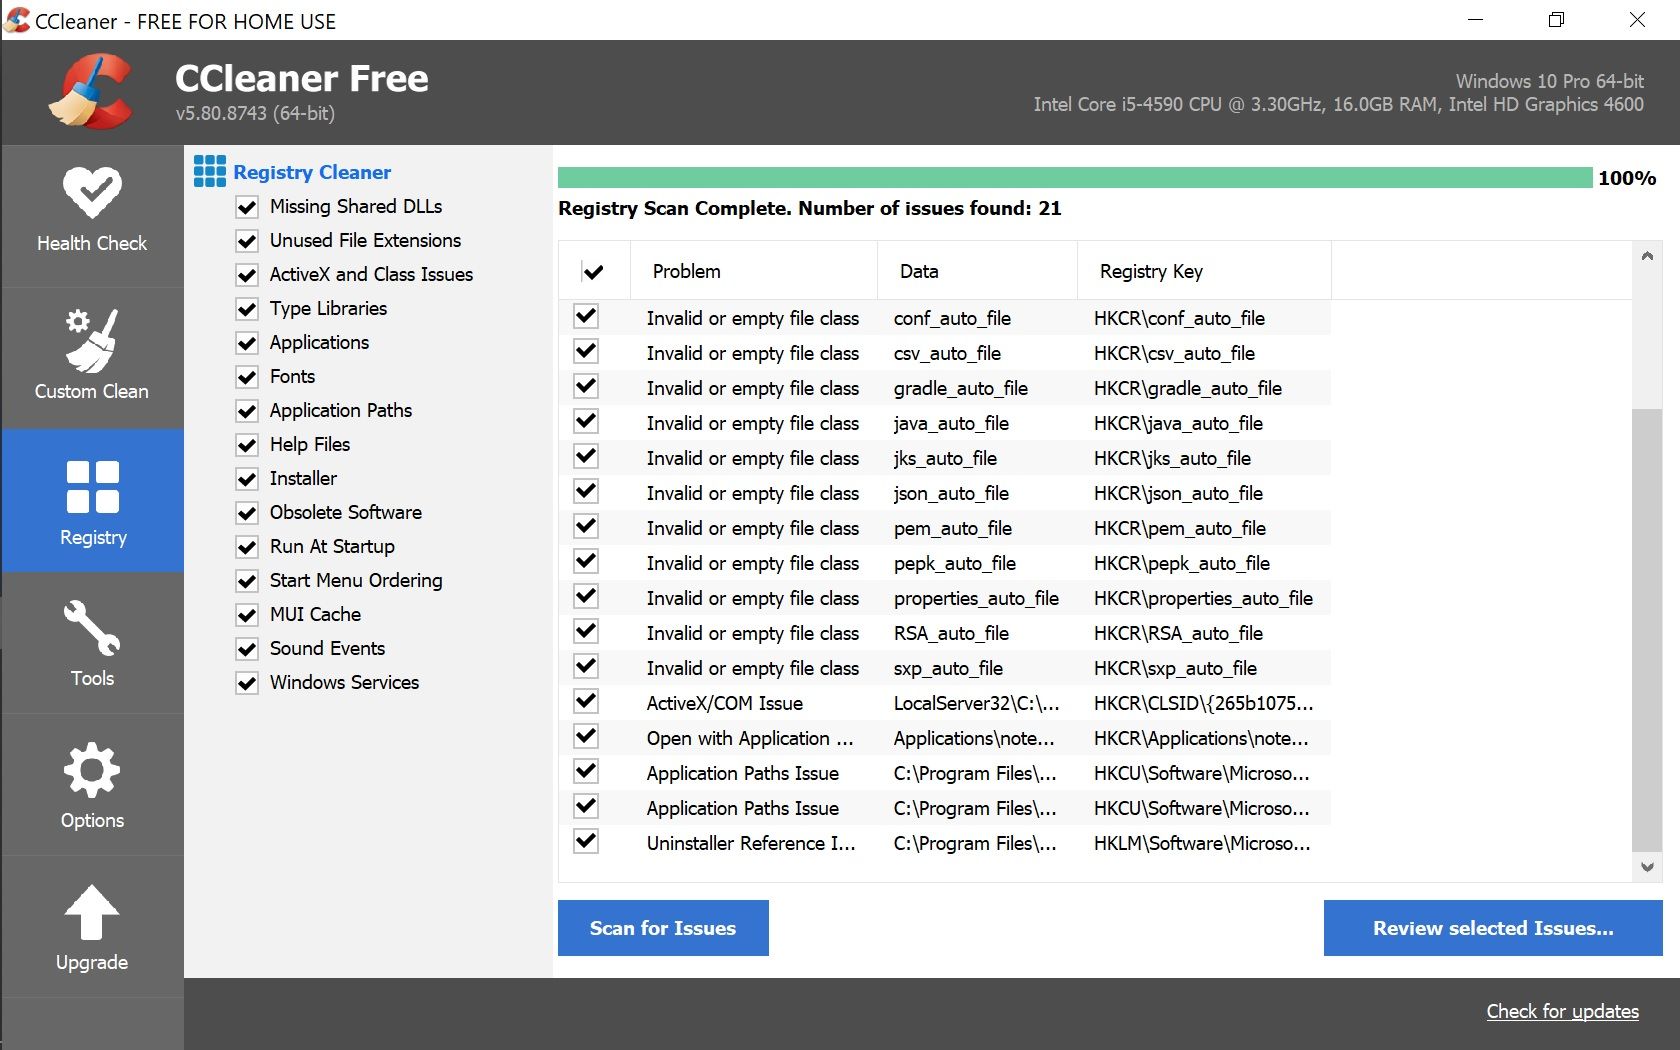
Task: Open the Health Check section
Action: [x=92, y=215]
